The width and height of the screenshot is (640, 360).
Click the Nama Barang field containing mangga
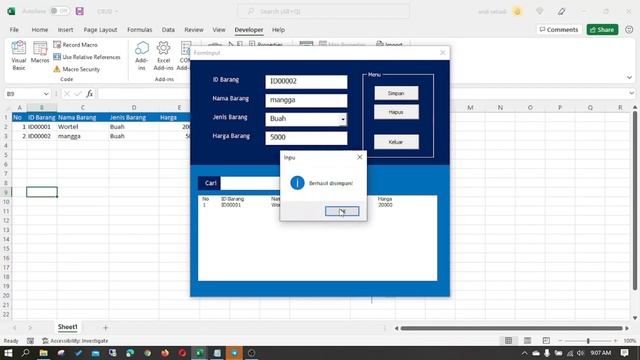[x=306, y=100]
